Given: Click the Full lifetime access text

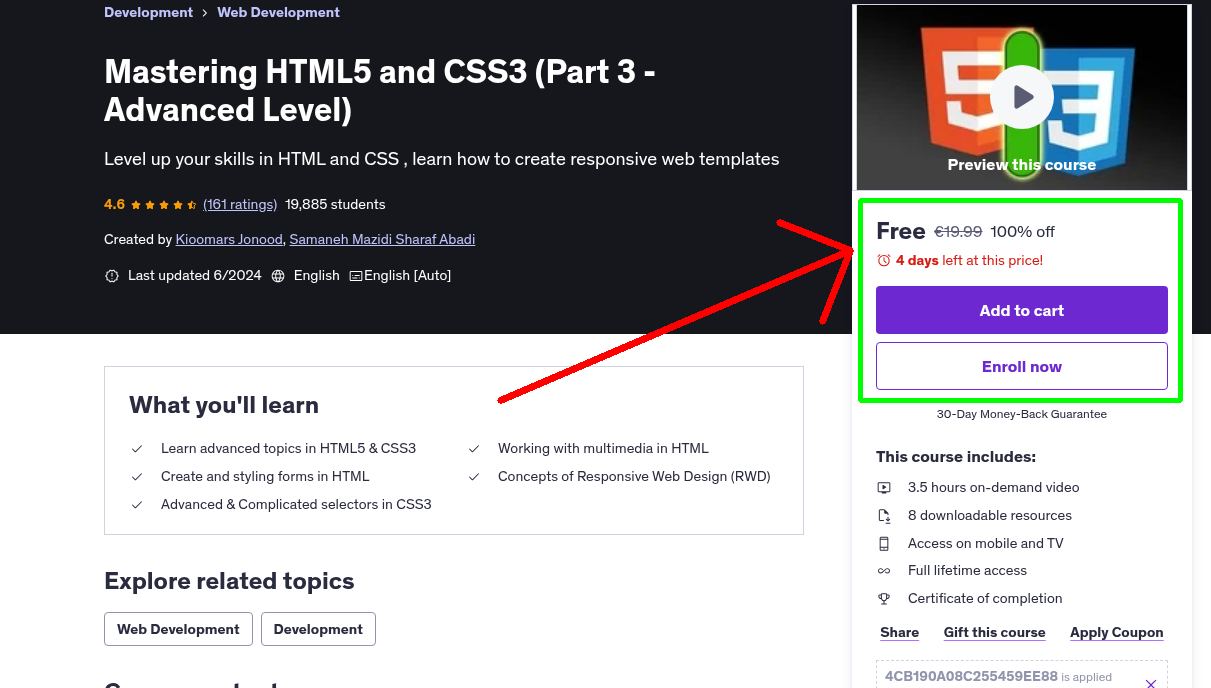Looking at the screenshot, I should tap(967, 570).
